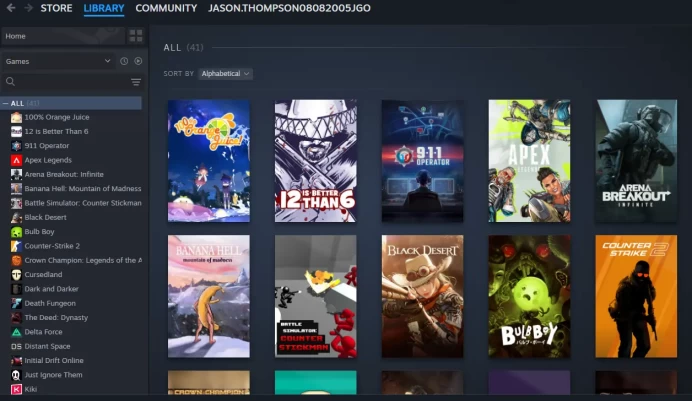This screenshot has width=692, height=401.
Task: Click Initial Drift Online sidebar icon
Action: [16, 360]
